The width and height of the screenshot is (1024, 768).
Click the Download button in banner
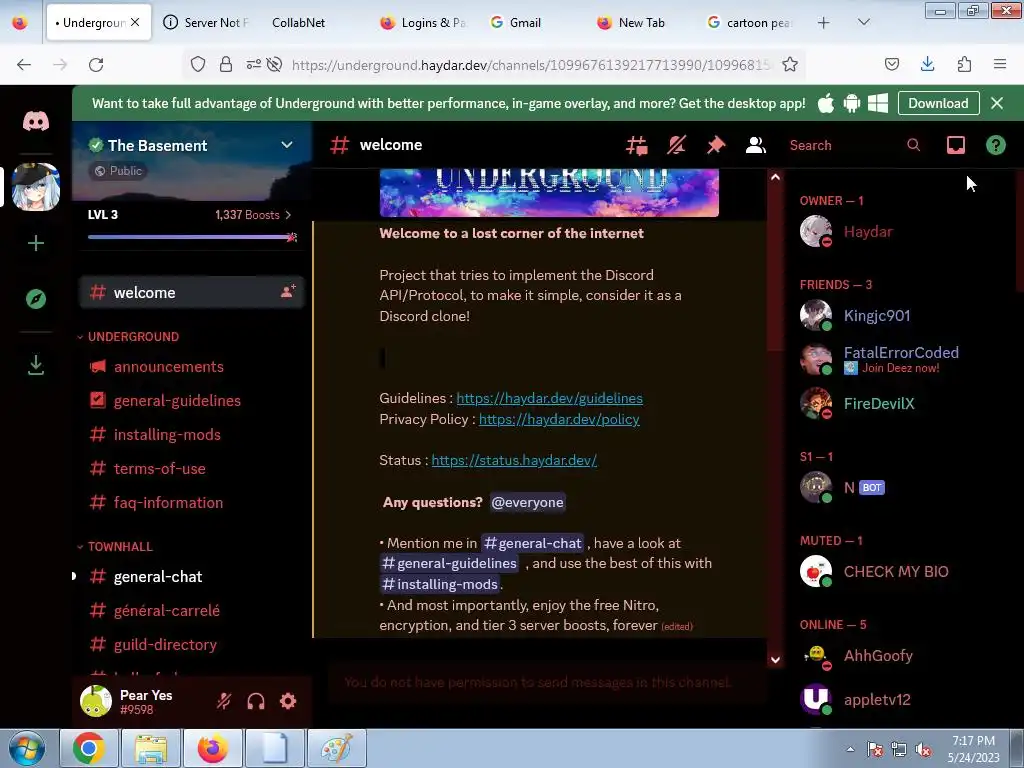pos(938,103)
